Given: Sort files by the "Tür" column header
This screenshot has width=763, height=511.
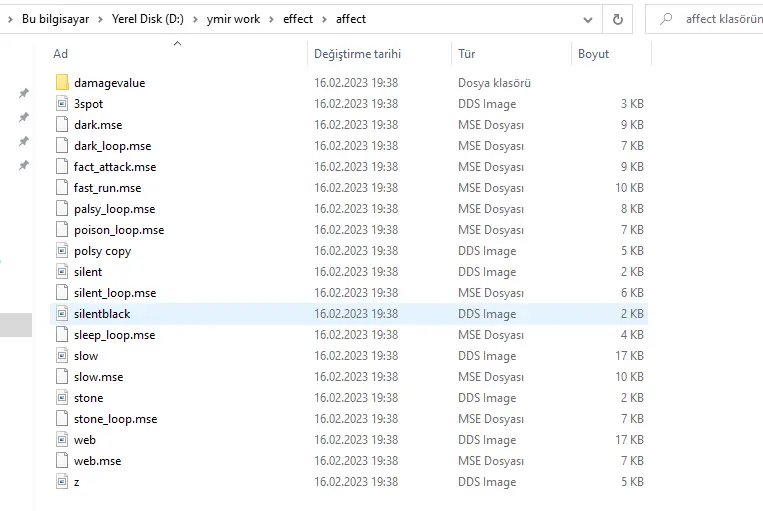Looking at the screenshot, I should point(467,54).
